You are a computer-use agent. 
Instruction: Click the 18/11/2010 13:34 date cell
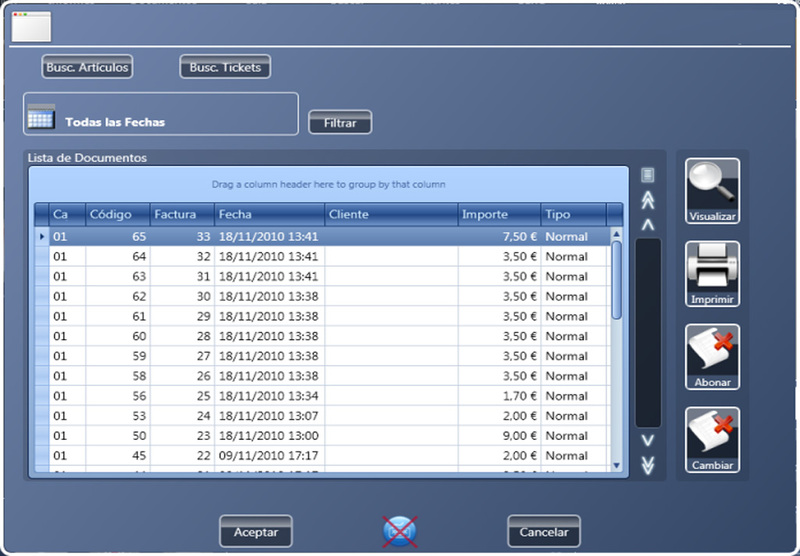point(269,396)
